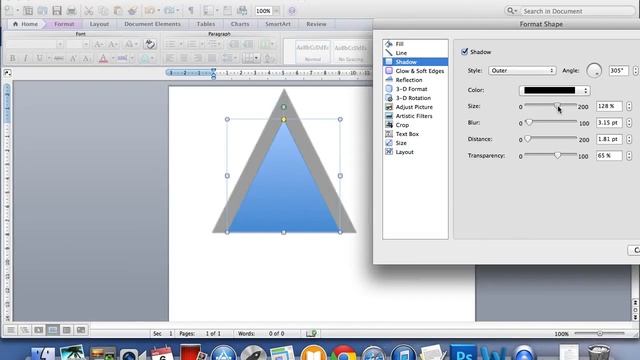Open the Review ribbon tab
The image size is (640, 360).
316,24
